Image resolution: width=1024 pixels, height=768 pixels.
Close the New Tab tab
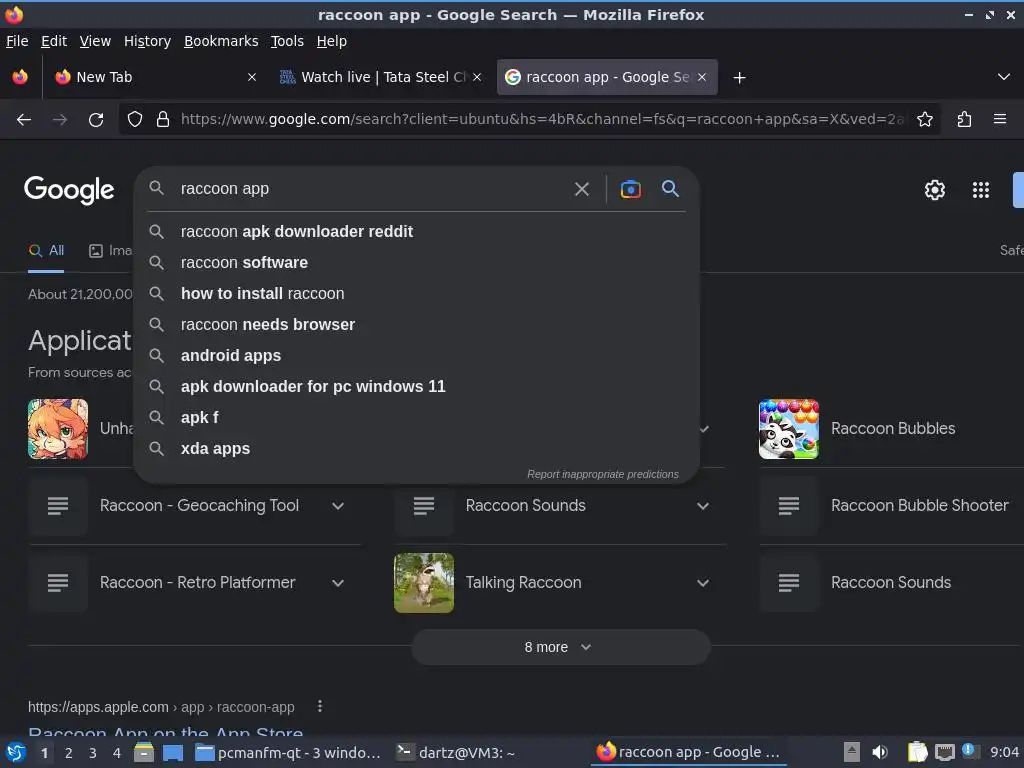(251, 77)
